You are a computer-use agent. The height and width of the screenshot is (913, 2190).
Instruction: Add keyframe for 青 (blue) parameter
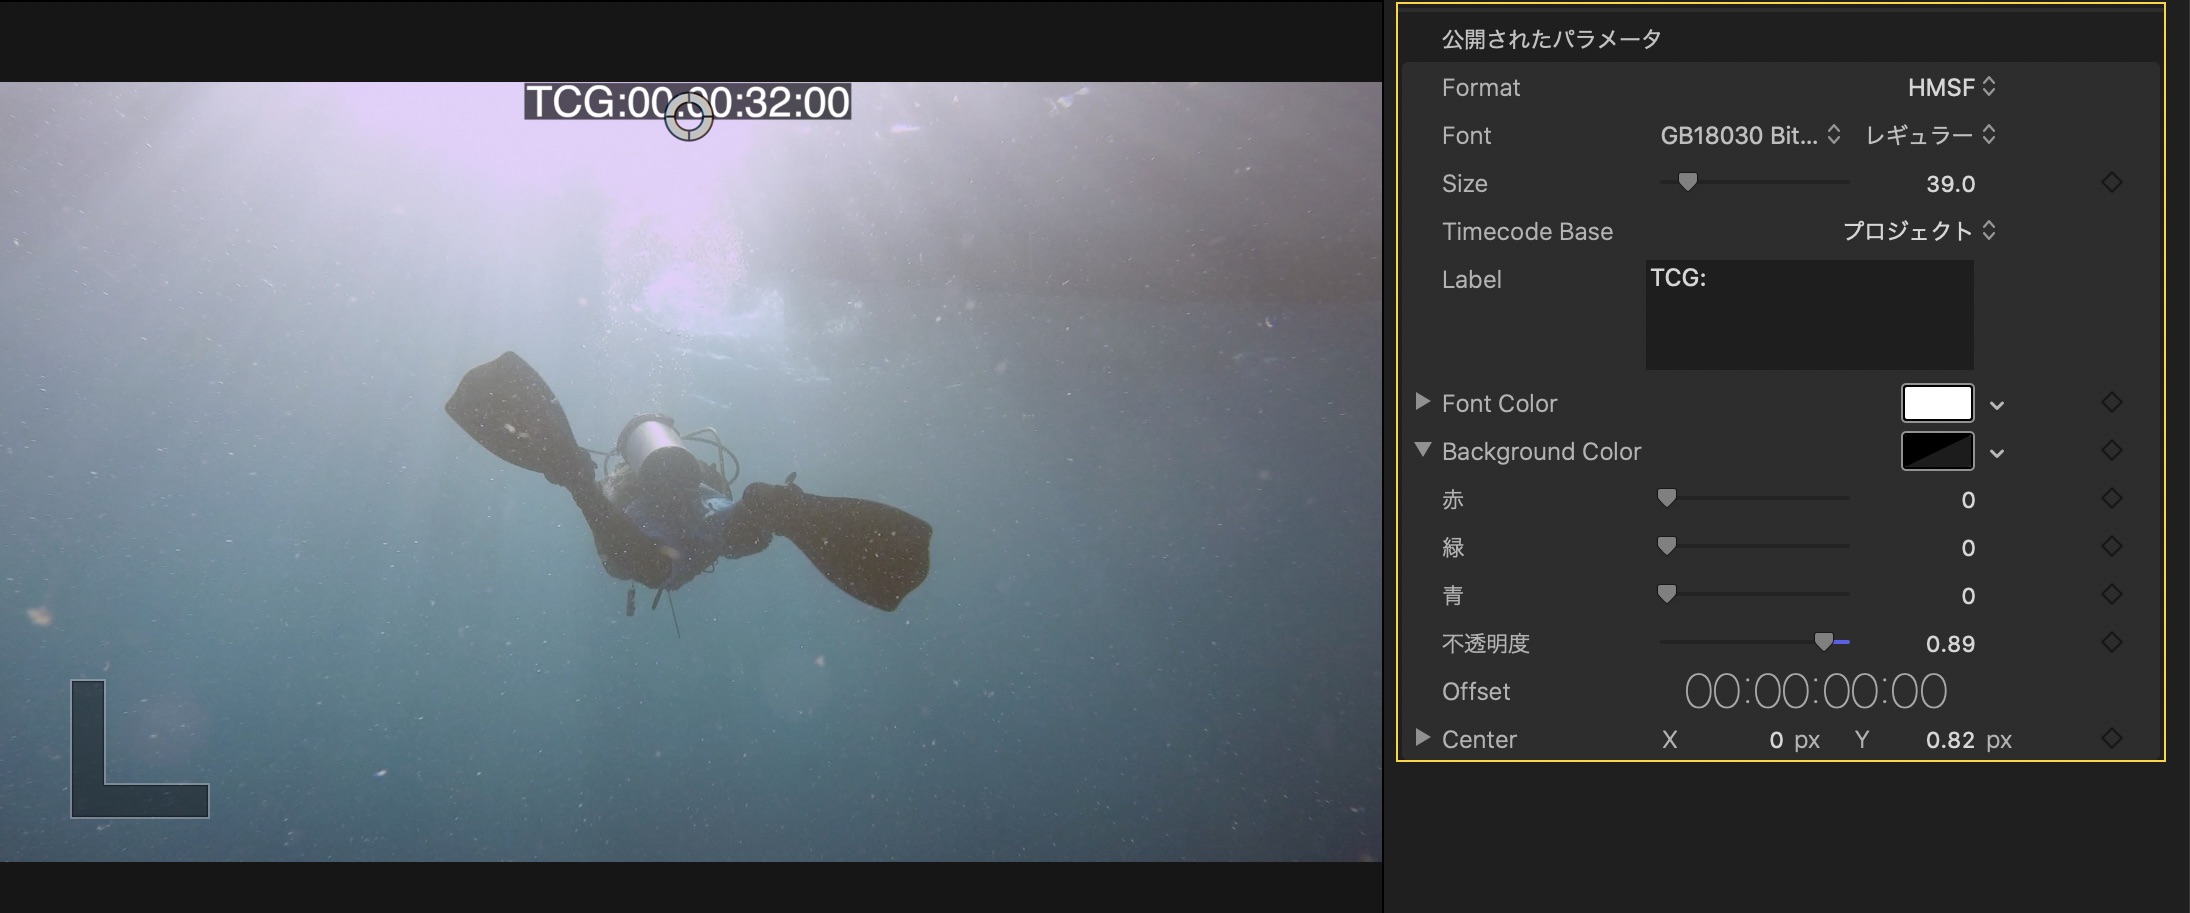pyautogui.click(x=2111, y=595)
